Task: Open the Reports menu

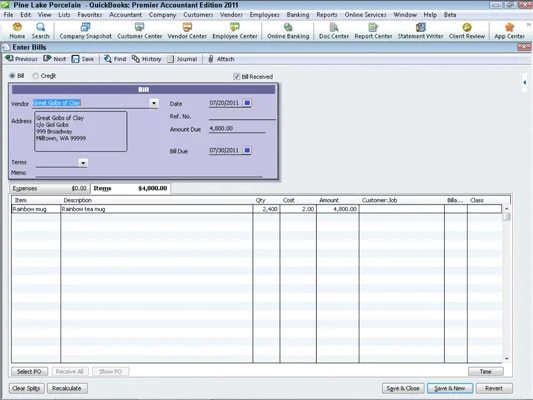Action: [327, 15]
